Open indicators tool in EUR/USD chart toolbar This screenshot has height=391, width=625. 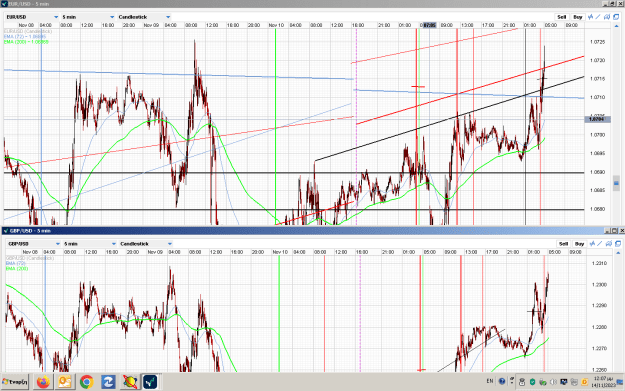(x=591, y=17)
